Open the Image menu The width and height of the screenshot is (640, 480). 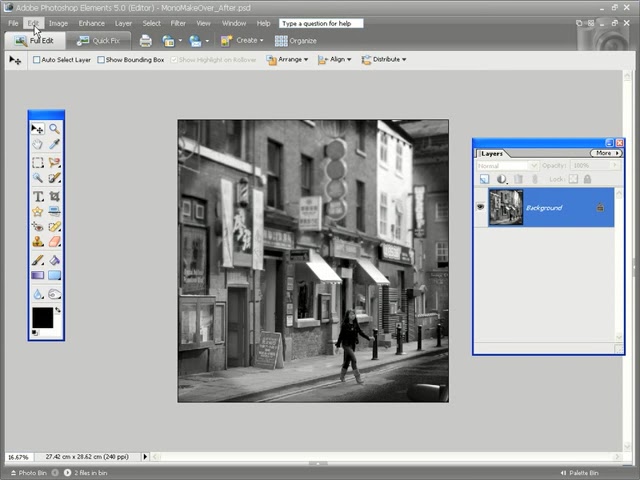click(x=58, y=23)
